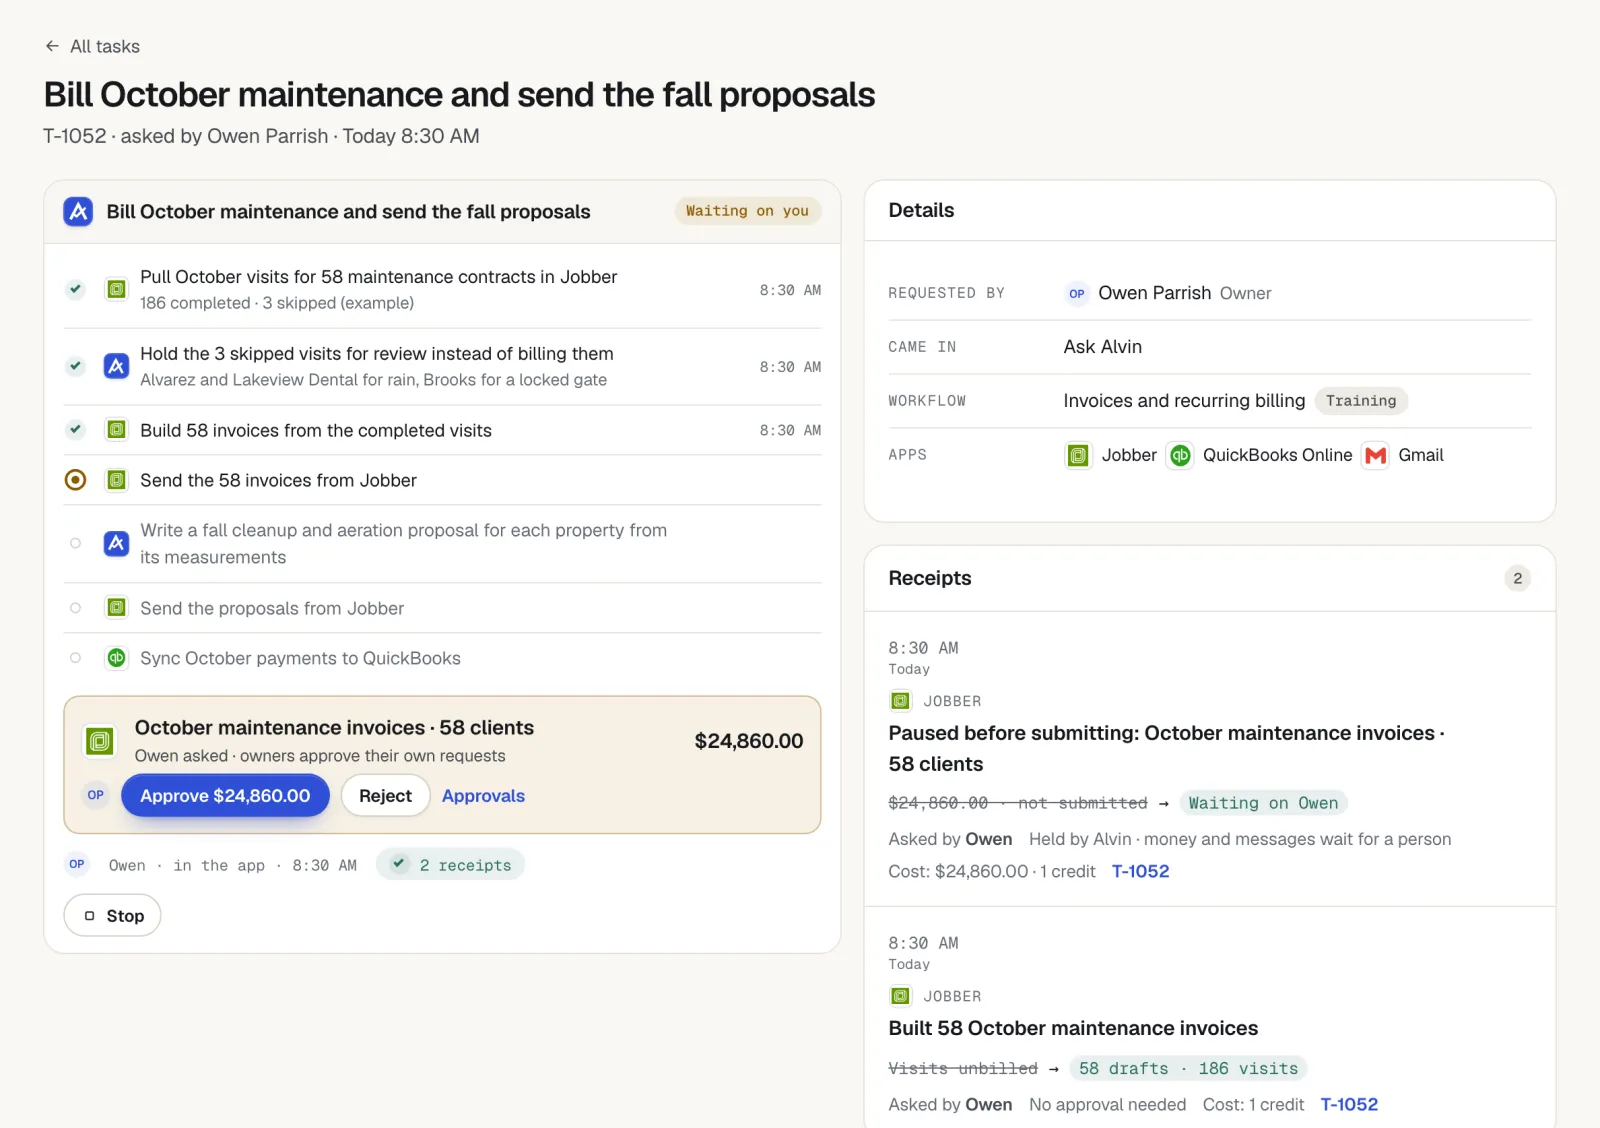Click the pending circle for Sync October payments
The width and height of the screenshot is (1600, 1128).
click(x=75, y=658)
